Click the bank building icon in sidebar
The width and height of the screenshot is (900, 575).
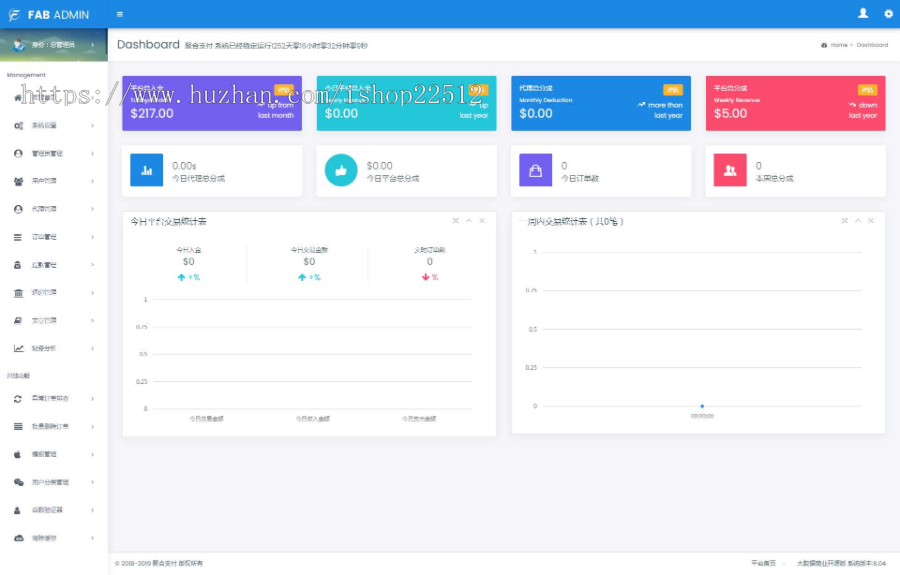(x=18, y=293)
